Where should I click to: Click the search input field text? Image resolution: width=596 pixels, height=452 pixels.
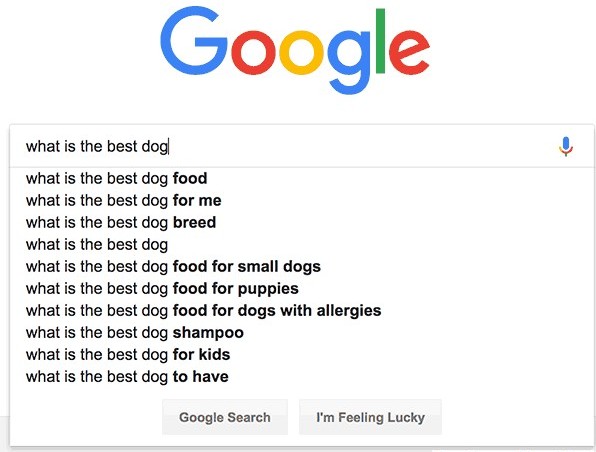pyautogui.click(x=97, y=146)
